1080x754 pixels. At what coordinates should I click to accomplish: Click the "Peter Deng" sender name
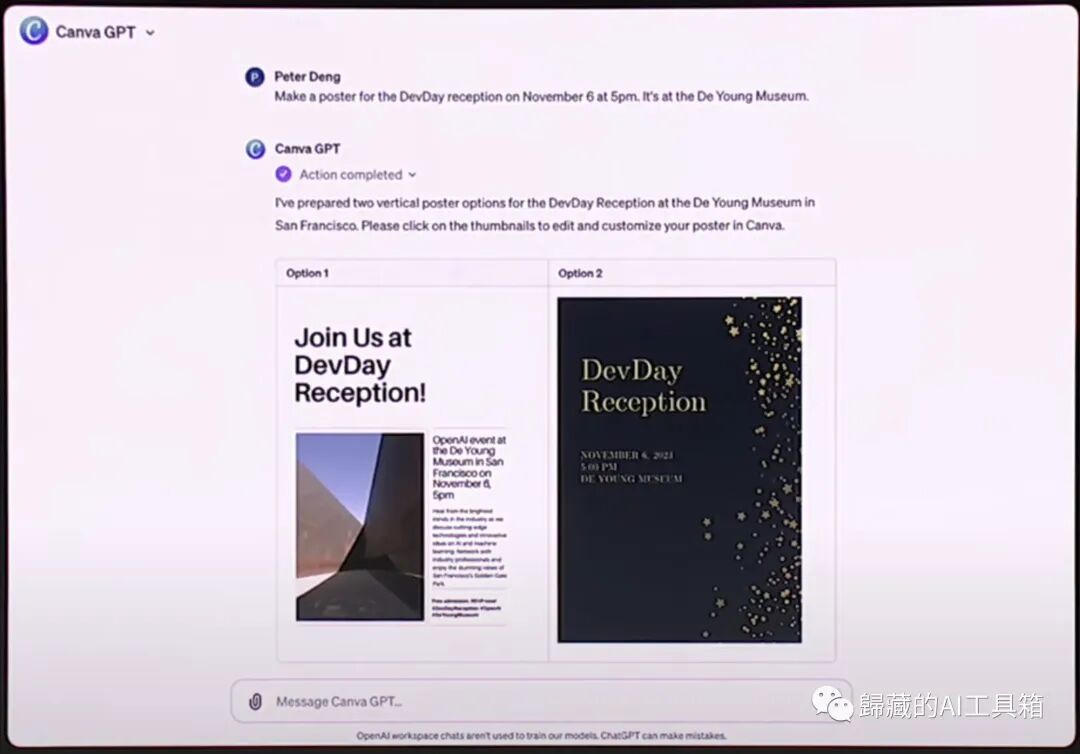tap(307, 76)
